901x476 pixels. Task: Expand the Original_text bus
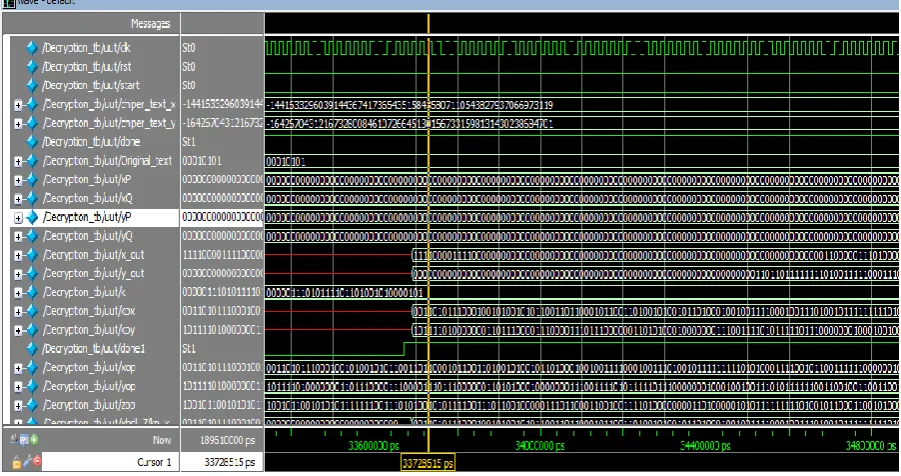[x=18, y=162]
